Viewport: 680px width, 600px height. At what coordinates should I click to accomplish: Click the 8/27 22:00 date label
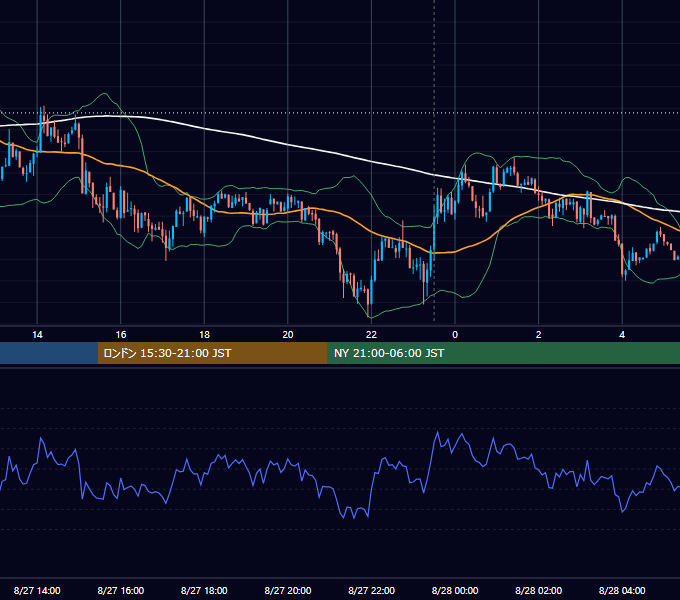(x=372, y=590)
